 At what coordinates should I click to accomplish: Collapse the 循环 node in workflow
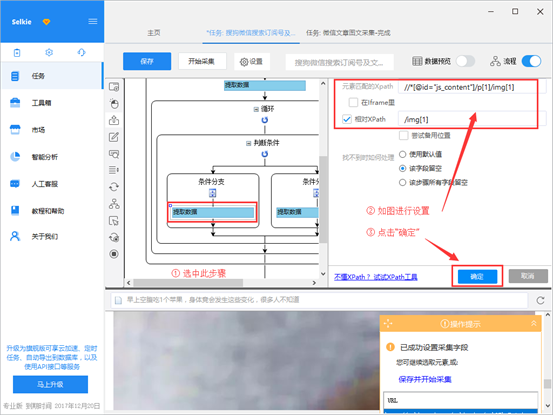tap(256, 109)
